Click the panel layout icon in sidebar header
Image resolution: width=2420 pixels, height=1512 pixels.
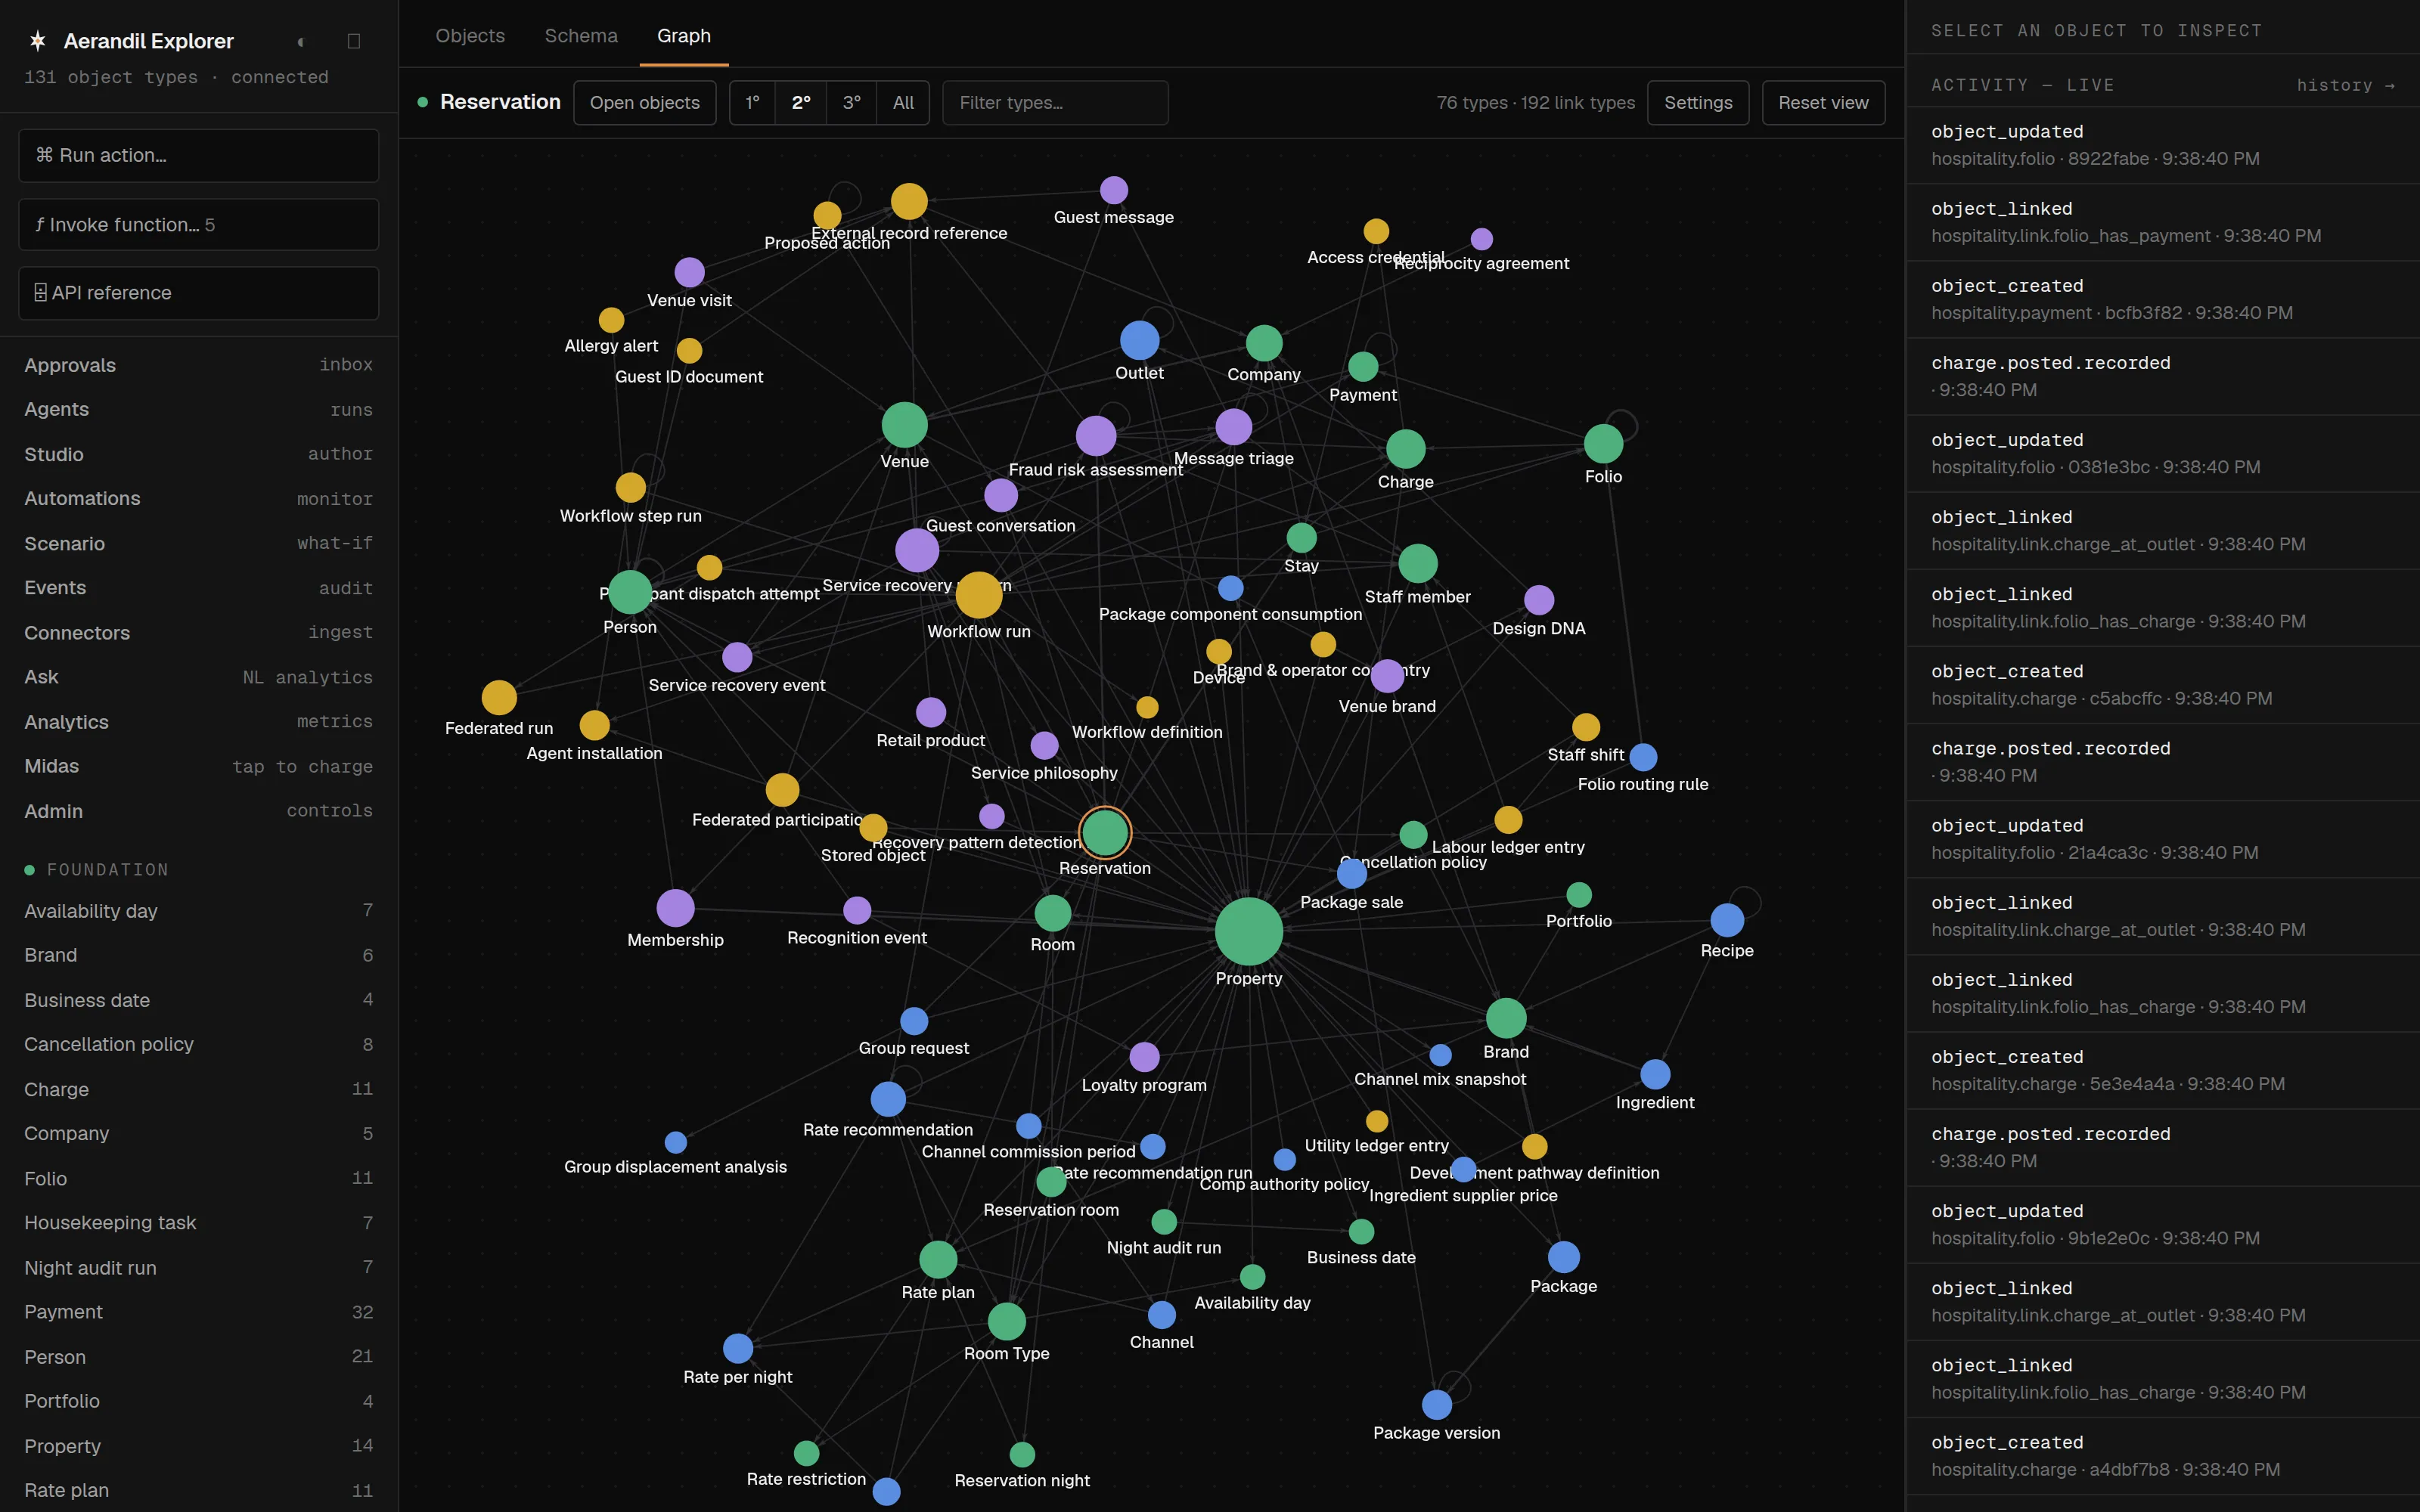(x=353, y=41)
